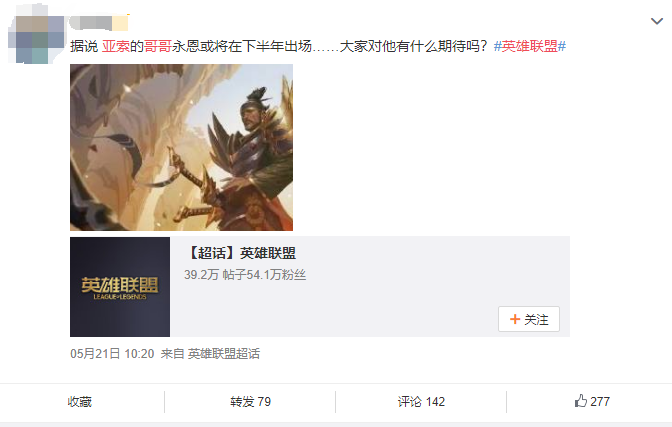
Task: Click 转发 79 to repost
Action: click(250, 402)
